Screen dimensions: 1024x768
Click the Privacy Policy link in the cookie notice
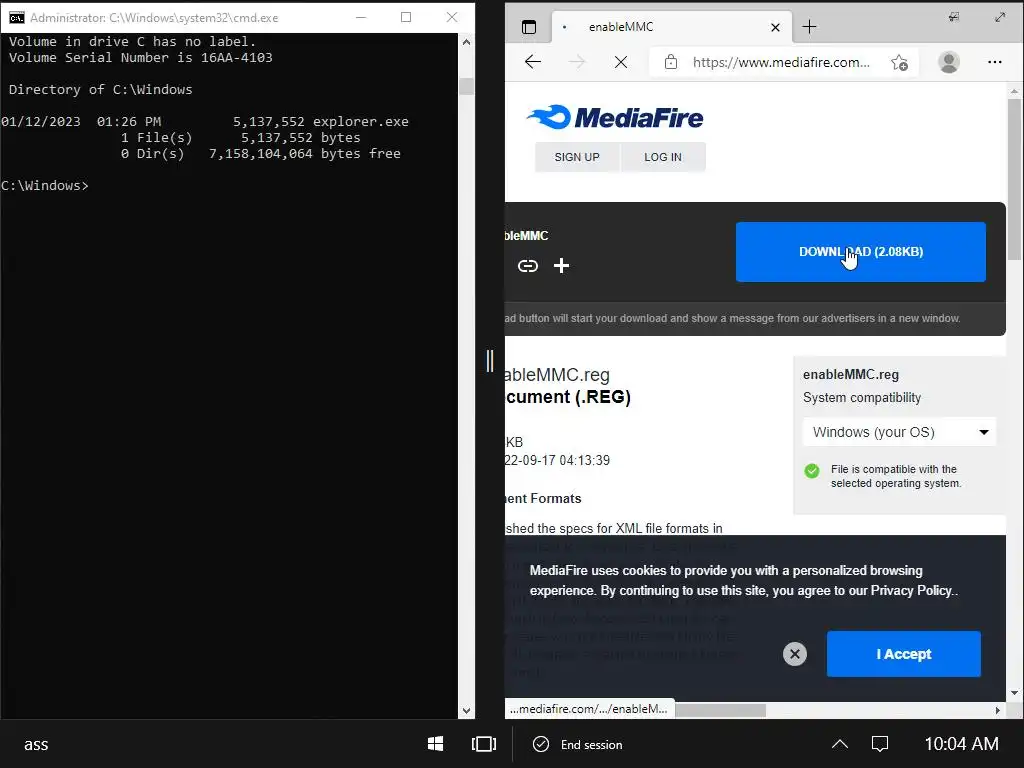[x=911, y=590]
